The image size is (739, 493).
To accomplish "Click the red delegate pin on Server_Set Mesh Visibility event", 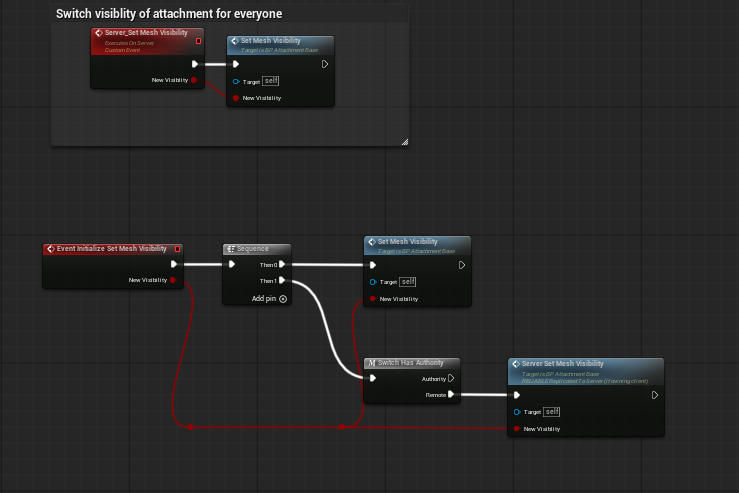I will [x=198, y=41].
